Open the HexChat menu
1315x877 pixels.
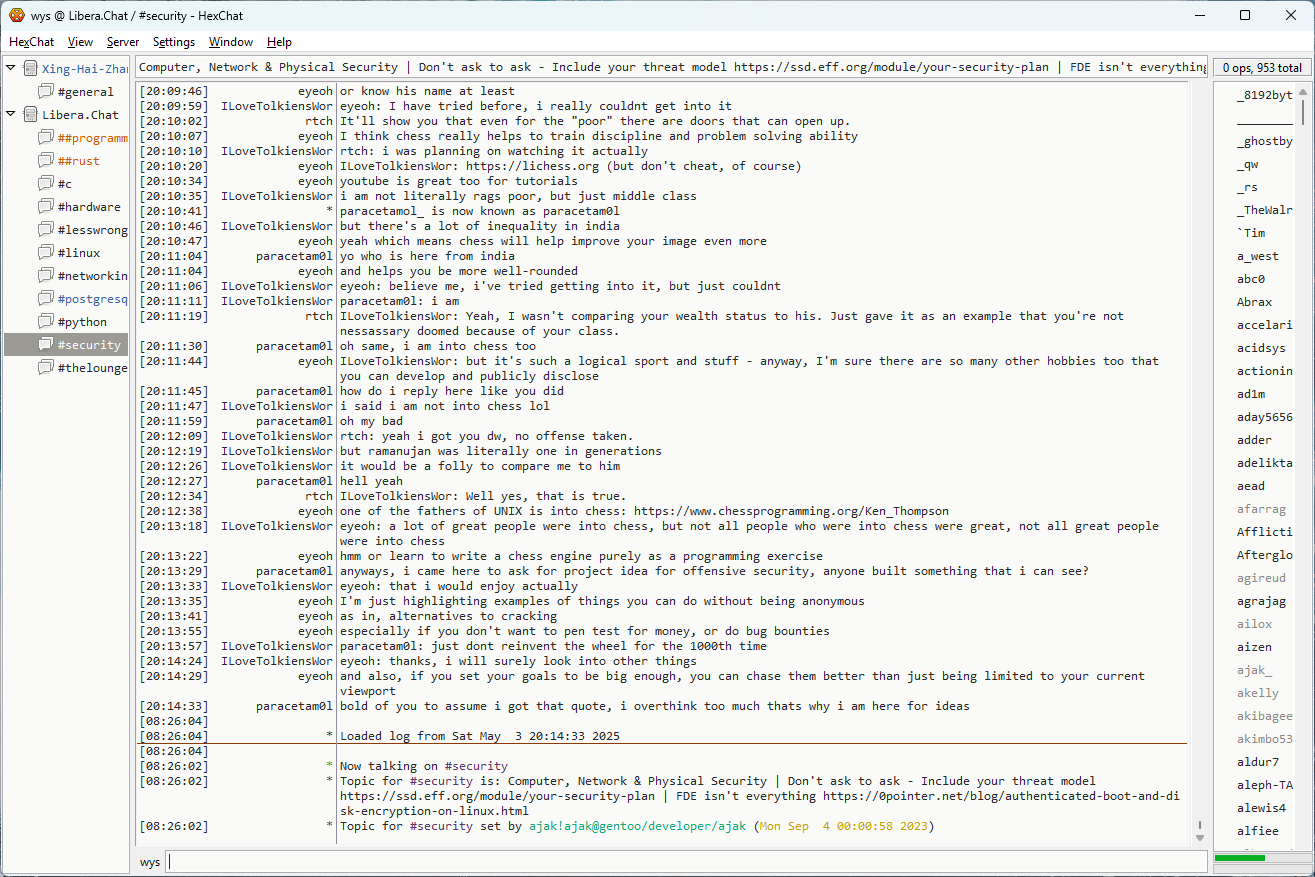click(31, 42)
